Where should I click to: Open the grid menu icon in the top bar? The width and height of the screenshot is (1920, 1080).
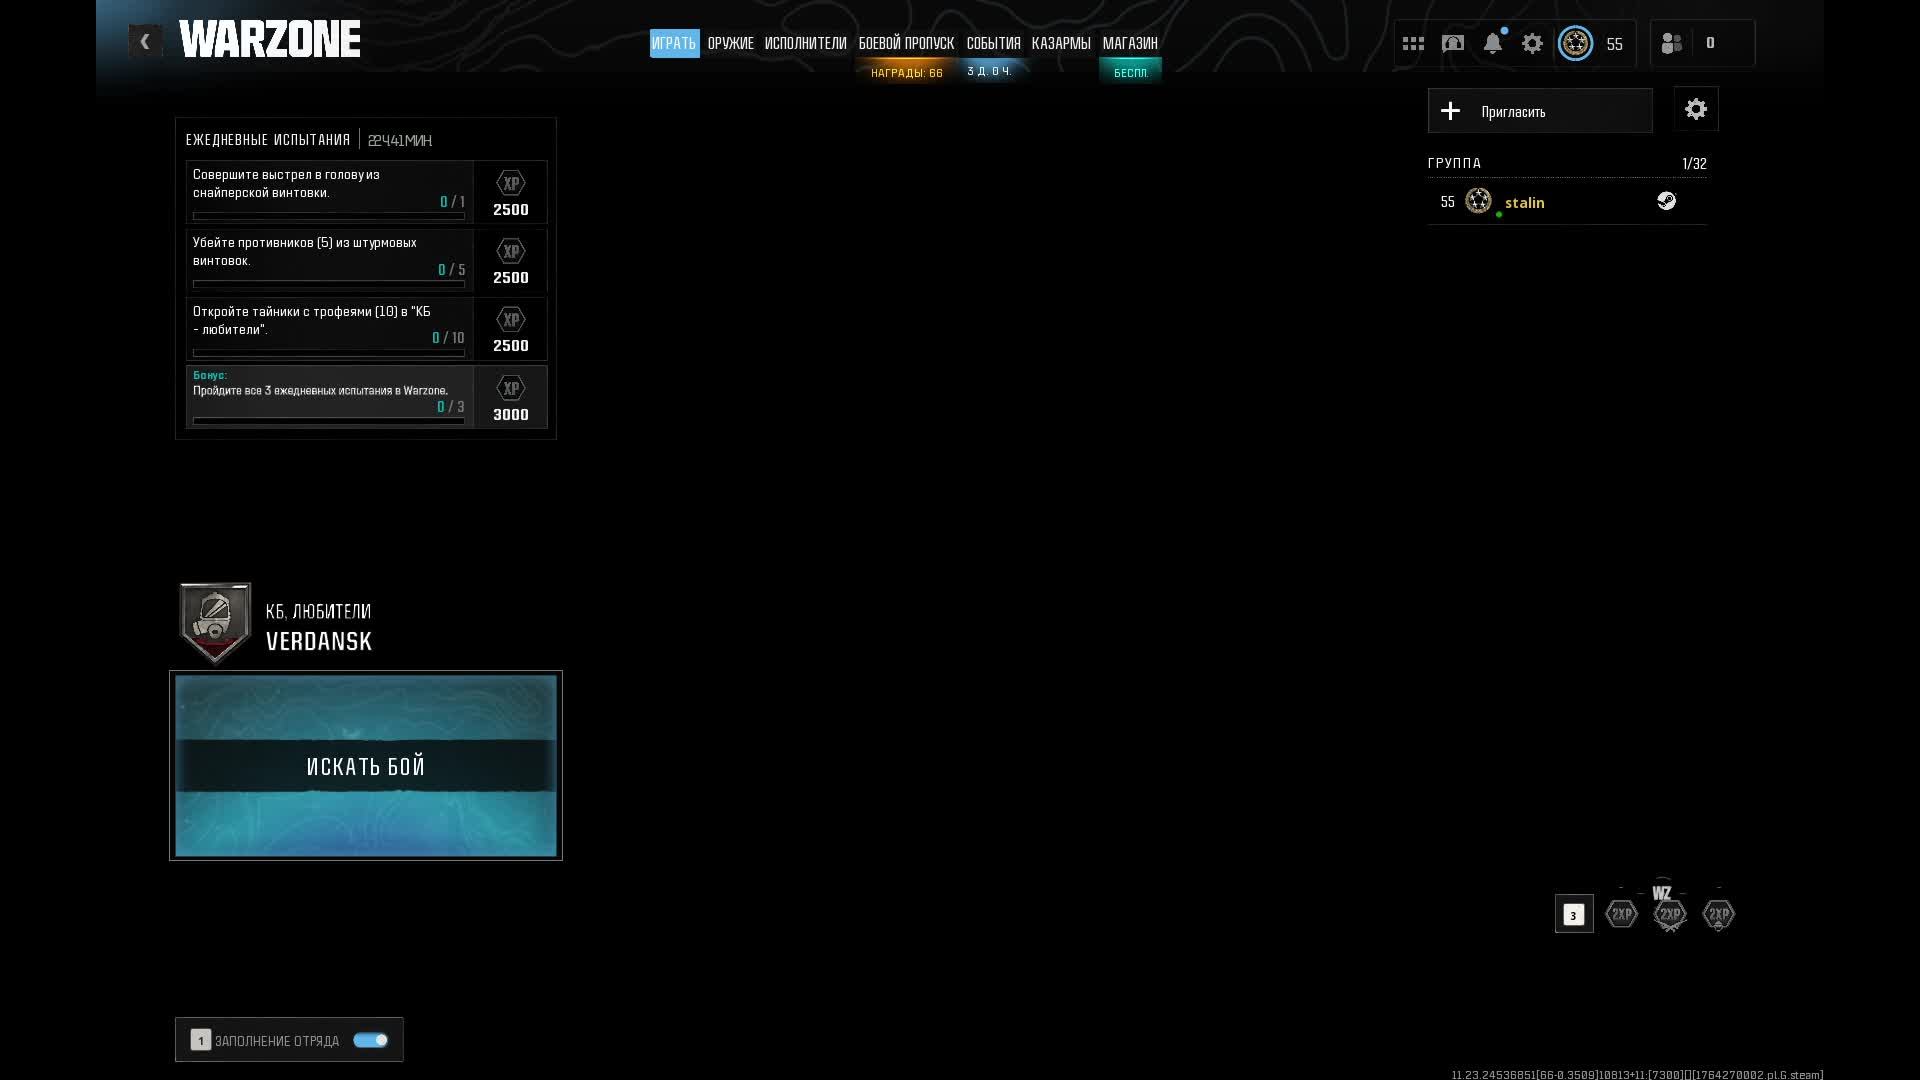point(1413,44)
